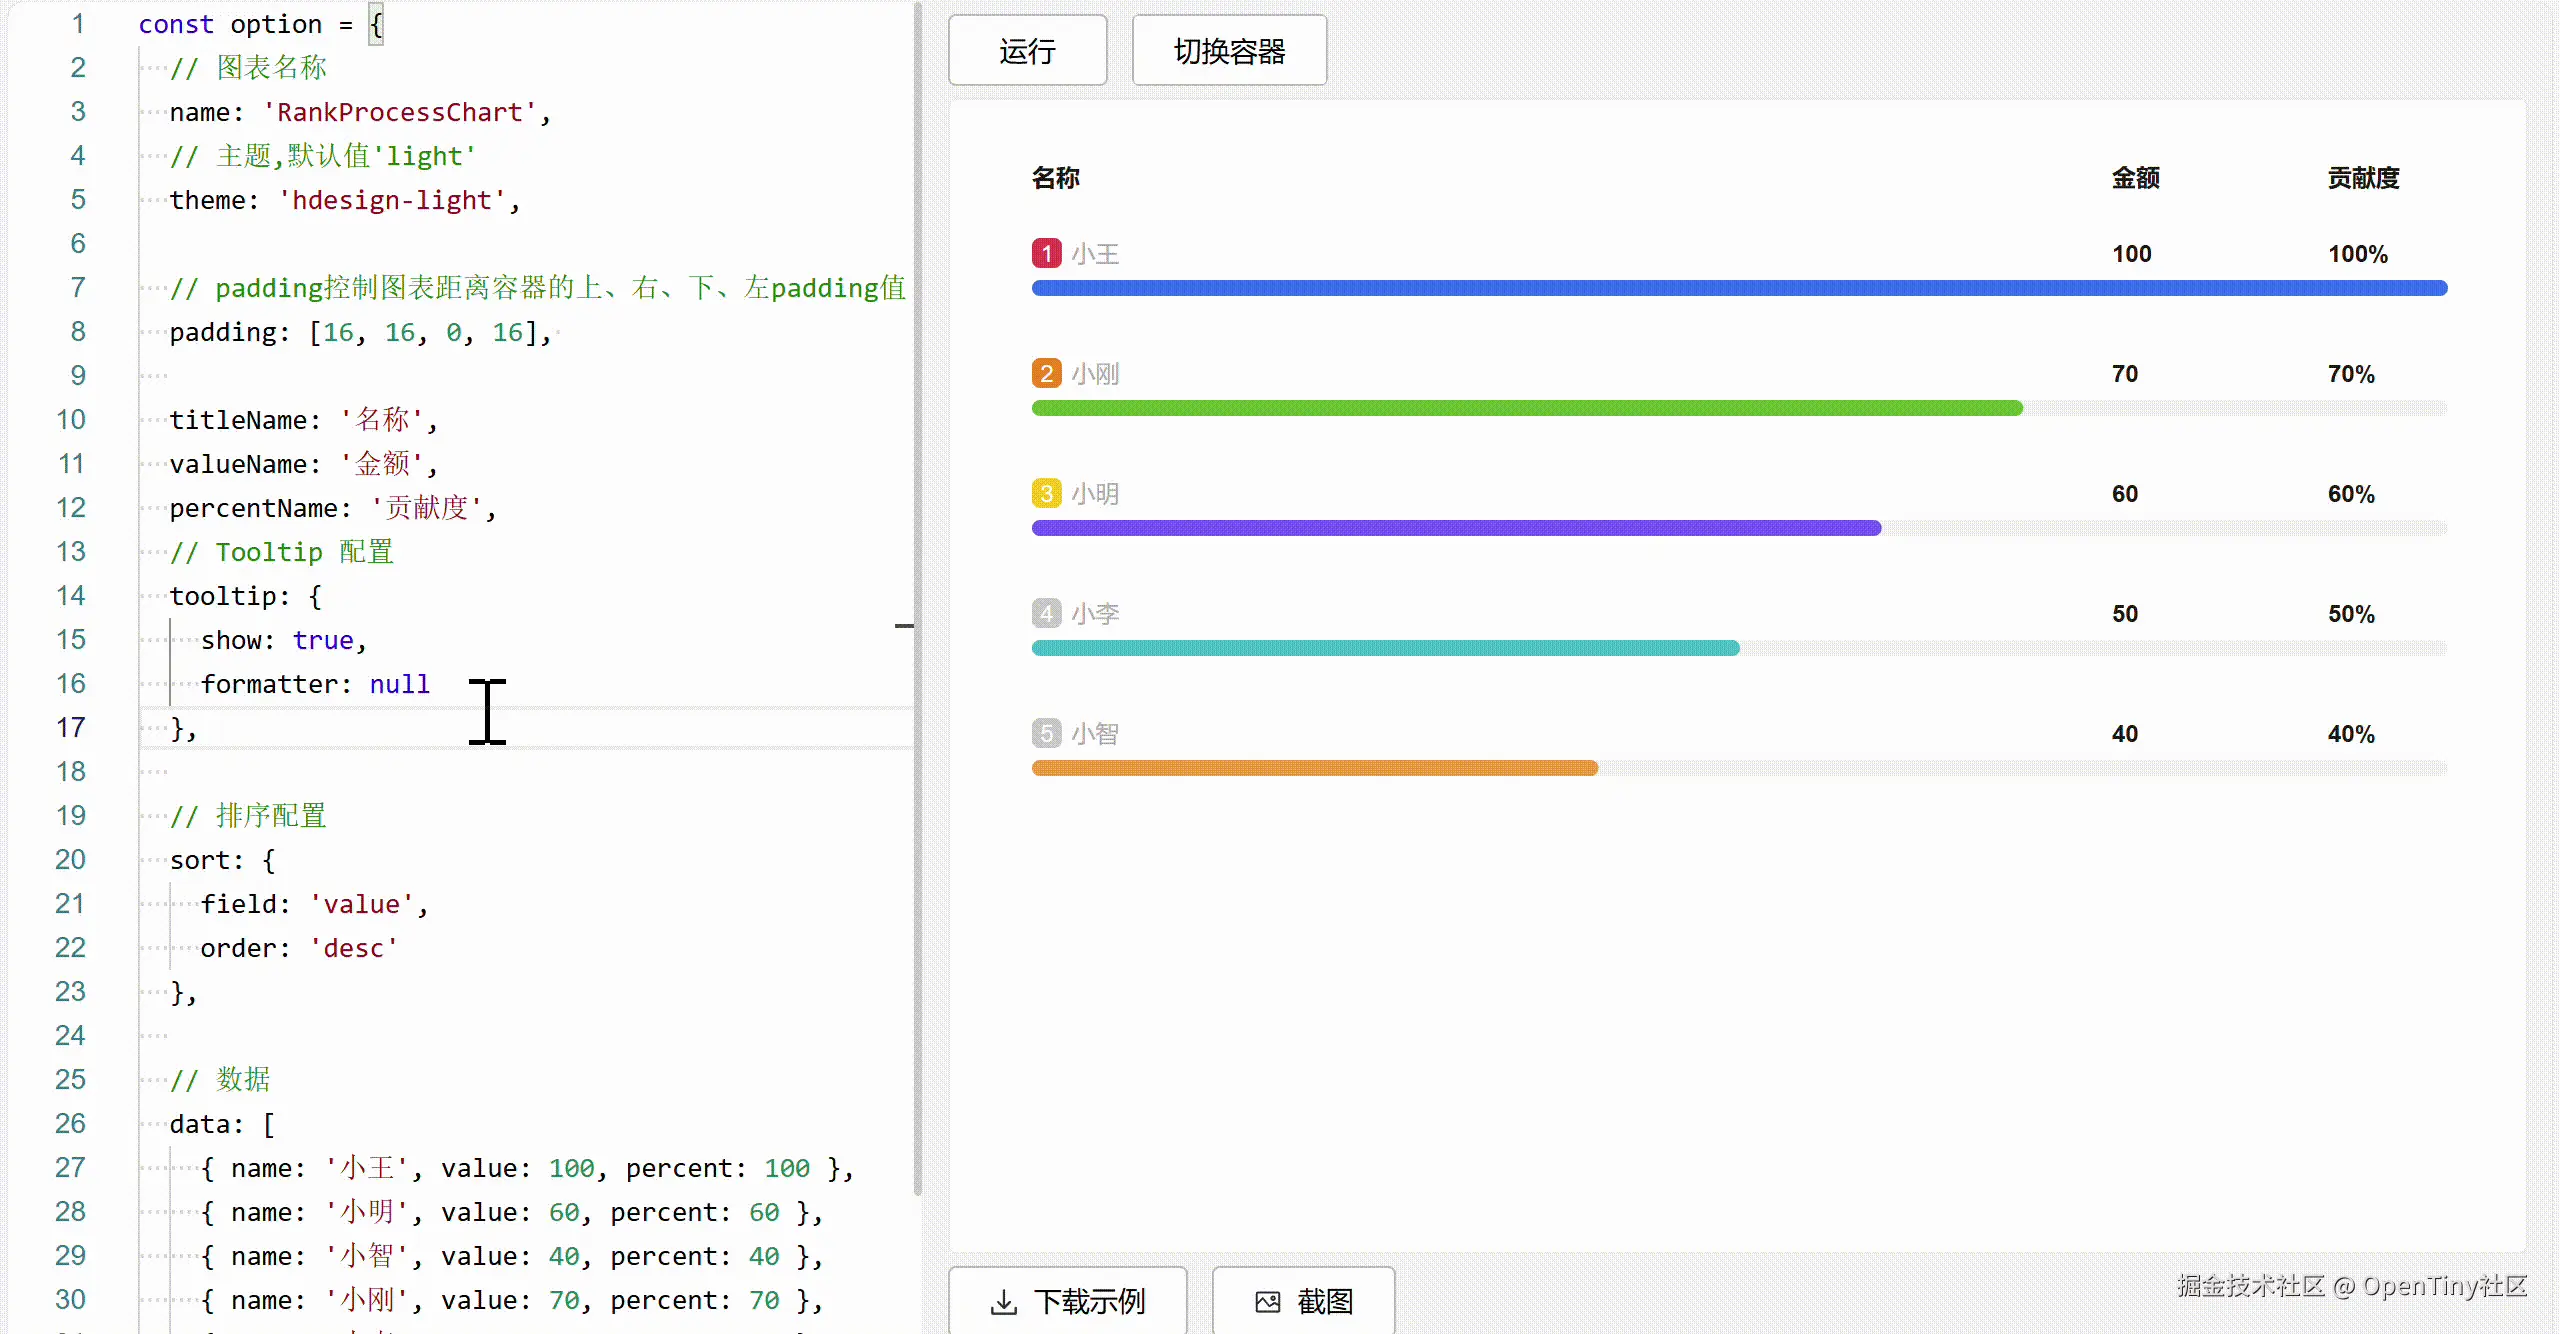The image size is (2560, 1334).
Task: Click the download icon in 下载示例
Action: pyautogui.click(x=1003, y=1302)
